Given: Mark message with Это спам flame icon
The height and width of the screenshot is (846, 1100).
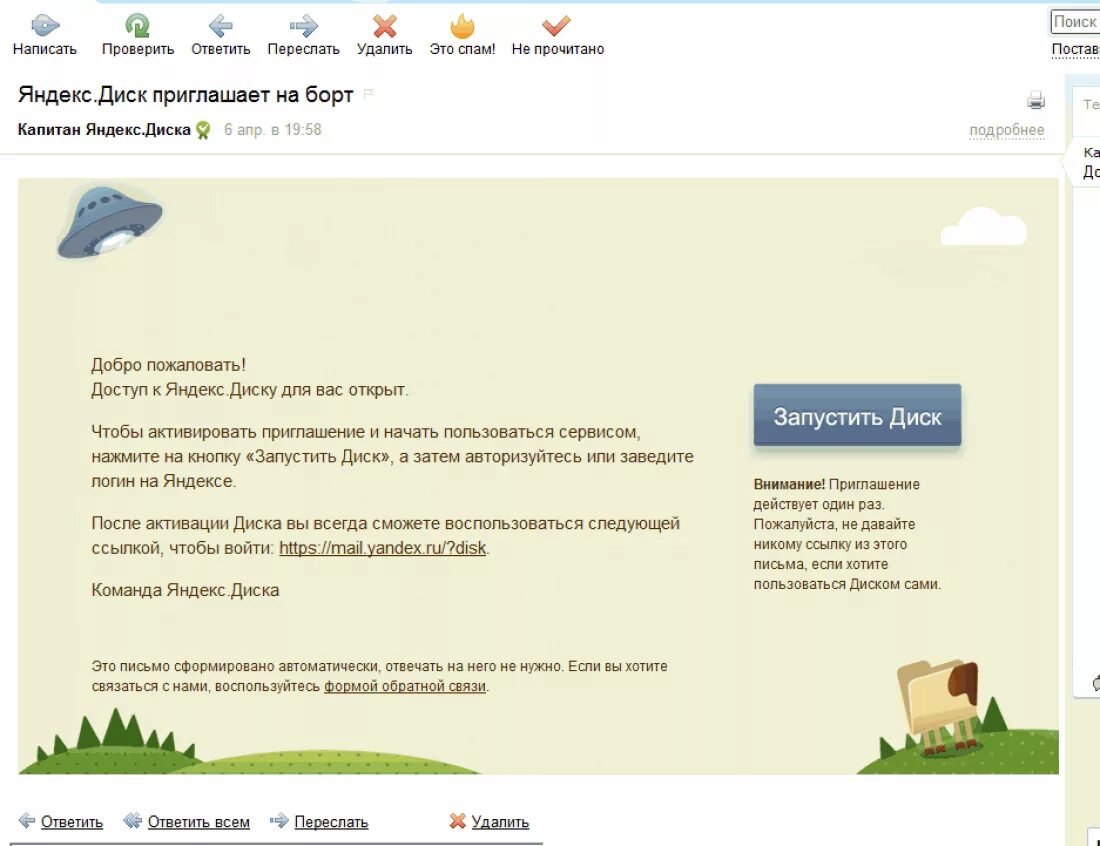Looking at the screenshot, I should point(462,26).
